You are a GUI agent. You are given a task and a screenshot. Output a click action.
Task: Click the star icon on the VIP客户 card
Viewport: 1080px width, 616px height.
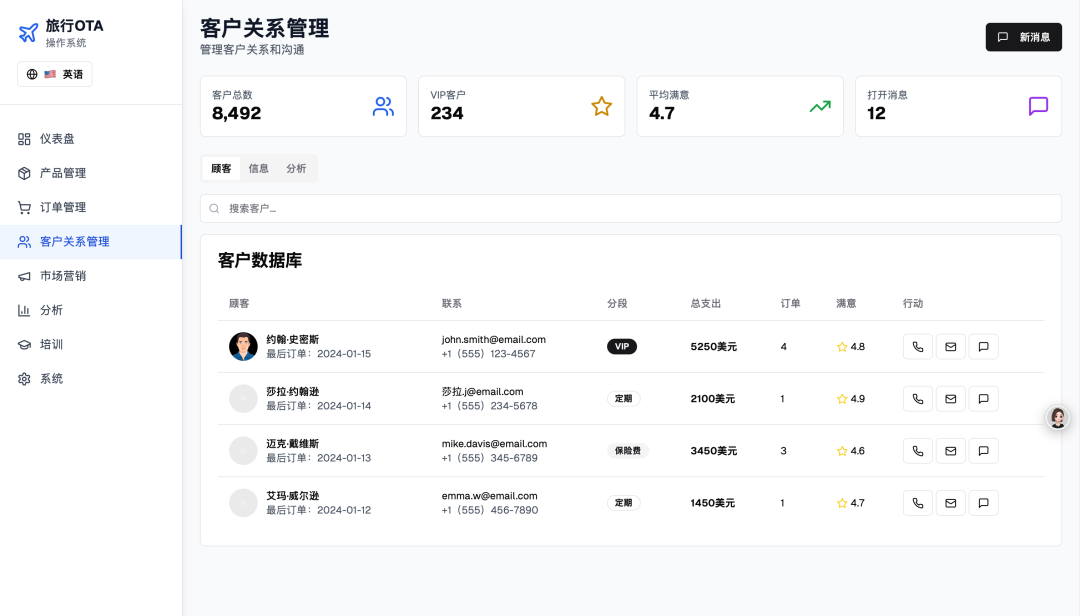pyautogui.click(x=601, y=106)
